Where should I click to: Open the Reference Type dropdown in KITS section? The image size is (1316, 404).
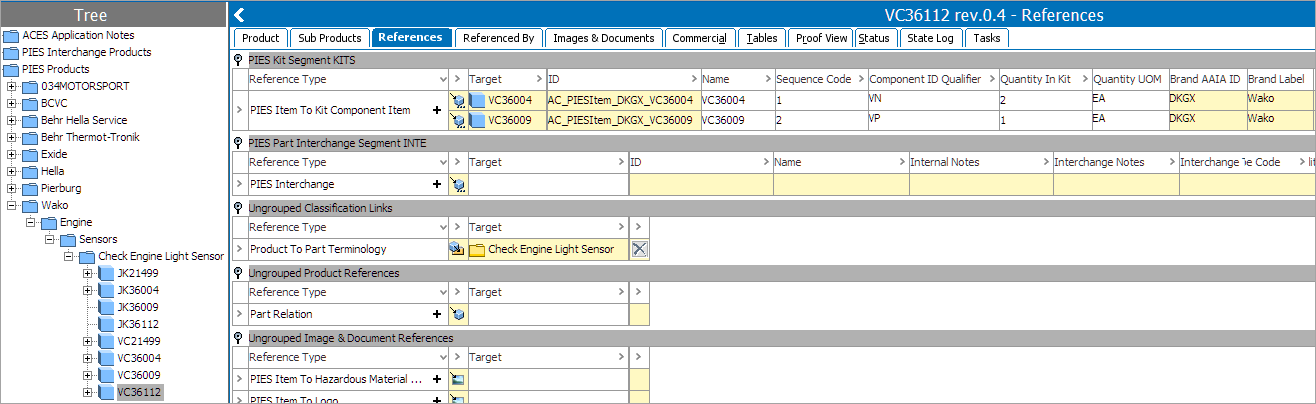(443, 79)
